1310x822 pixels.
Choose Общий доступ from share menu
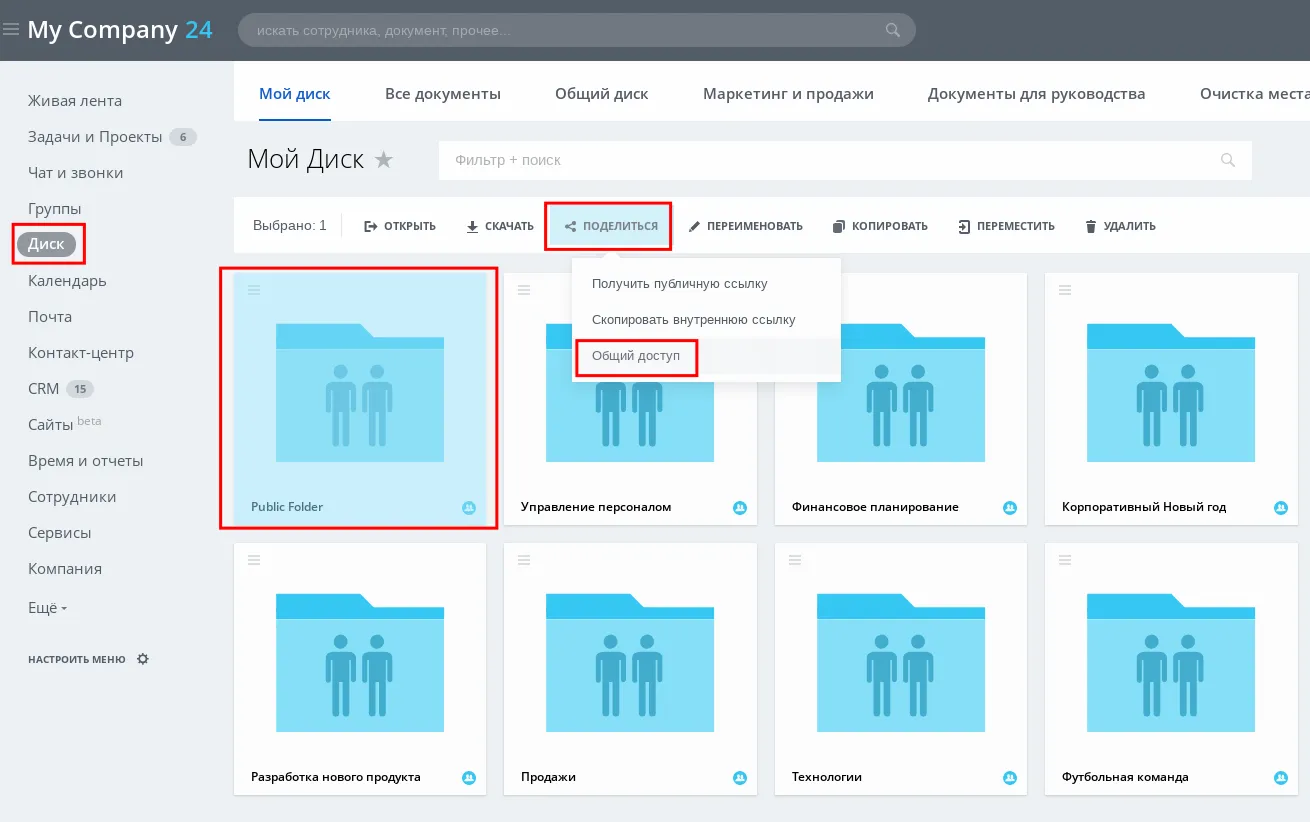point(636,356)
